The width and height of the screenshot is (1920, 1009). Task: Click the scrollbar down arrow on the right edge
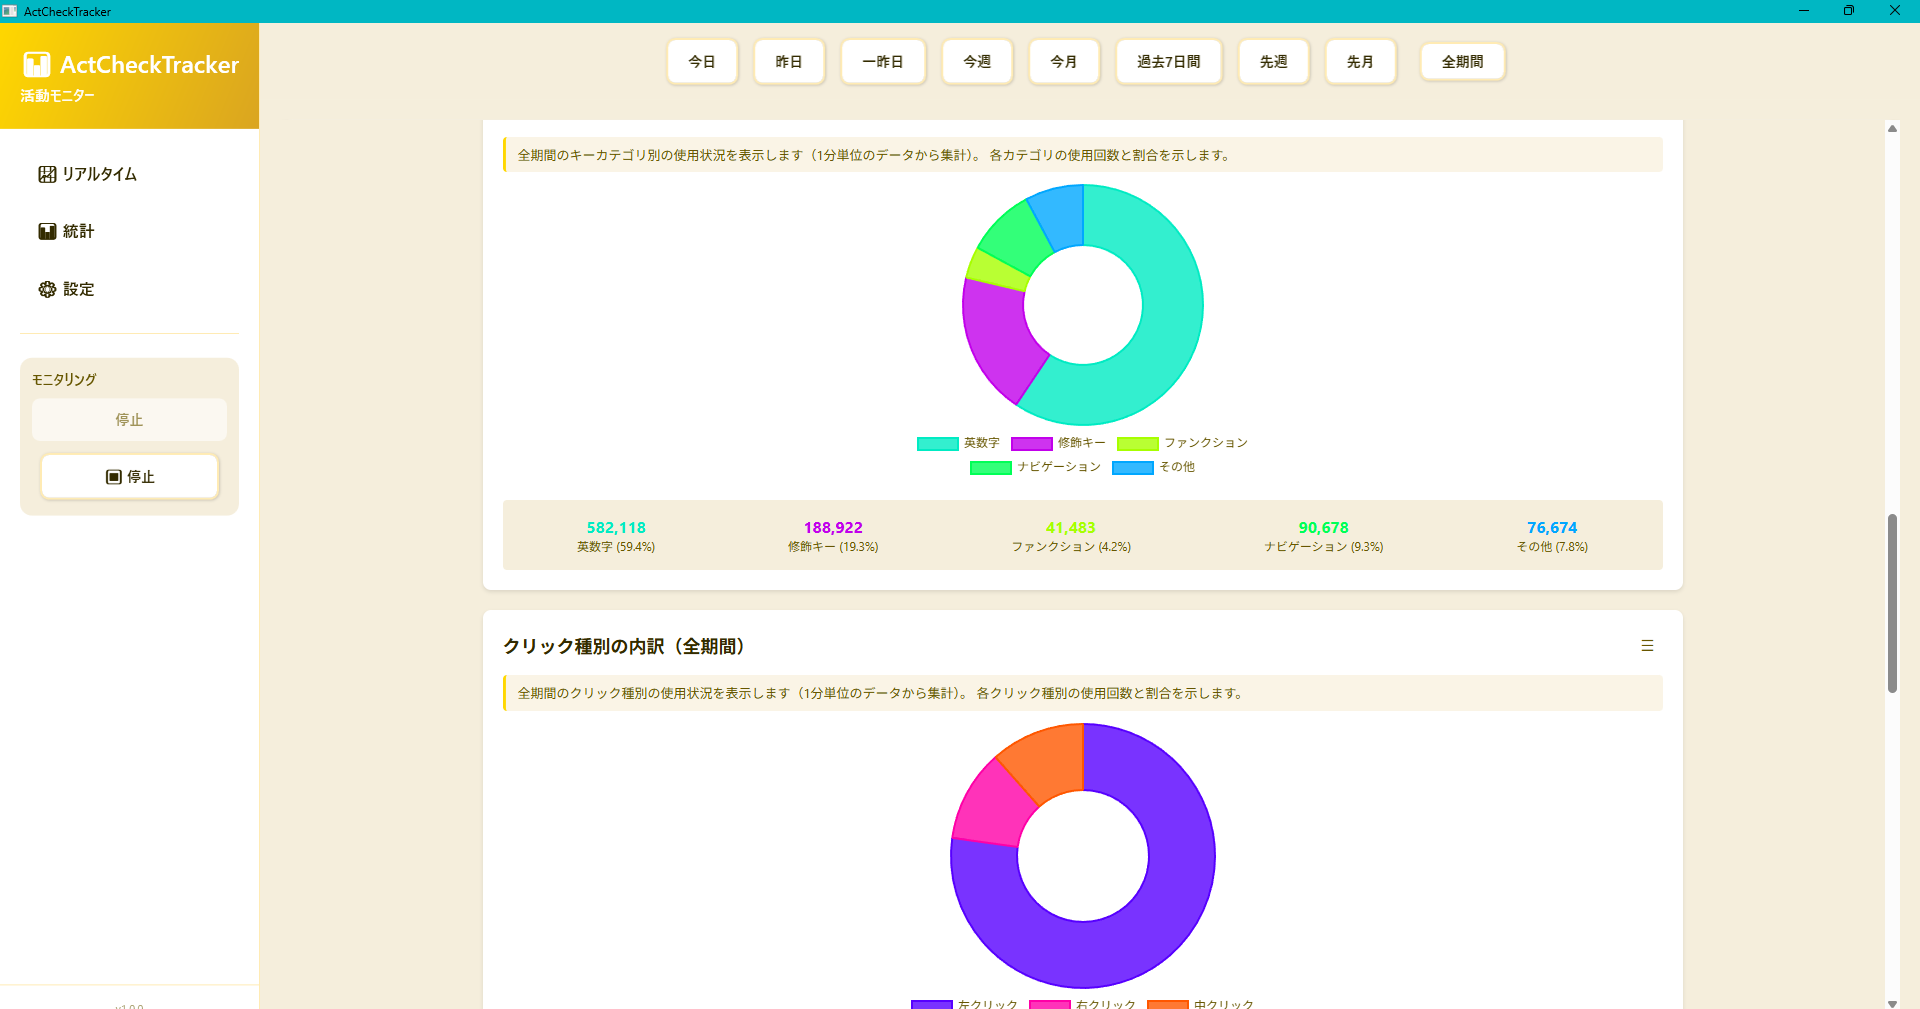pyautogui.click(x=1892, y=1004)
